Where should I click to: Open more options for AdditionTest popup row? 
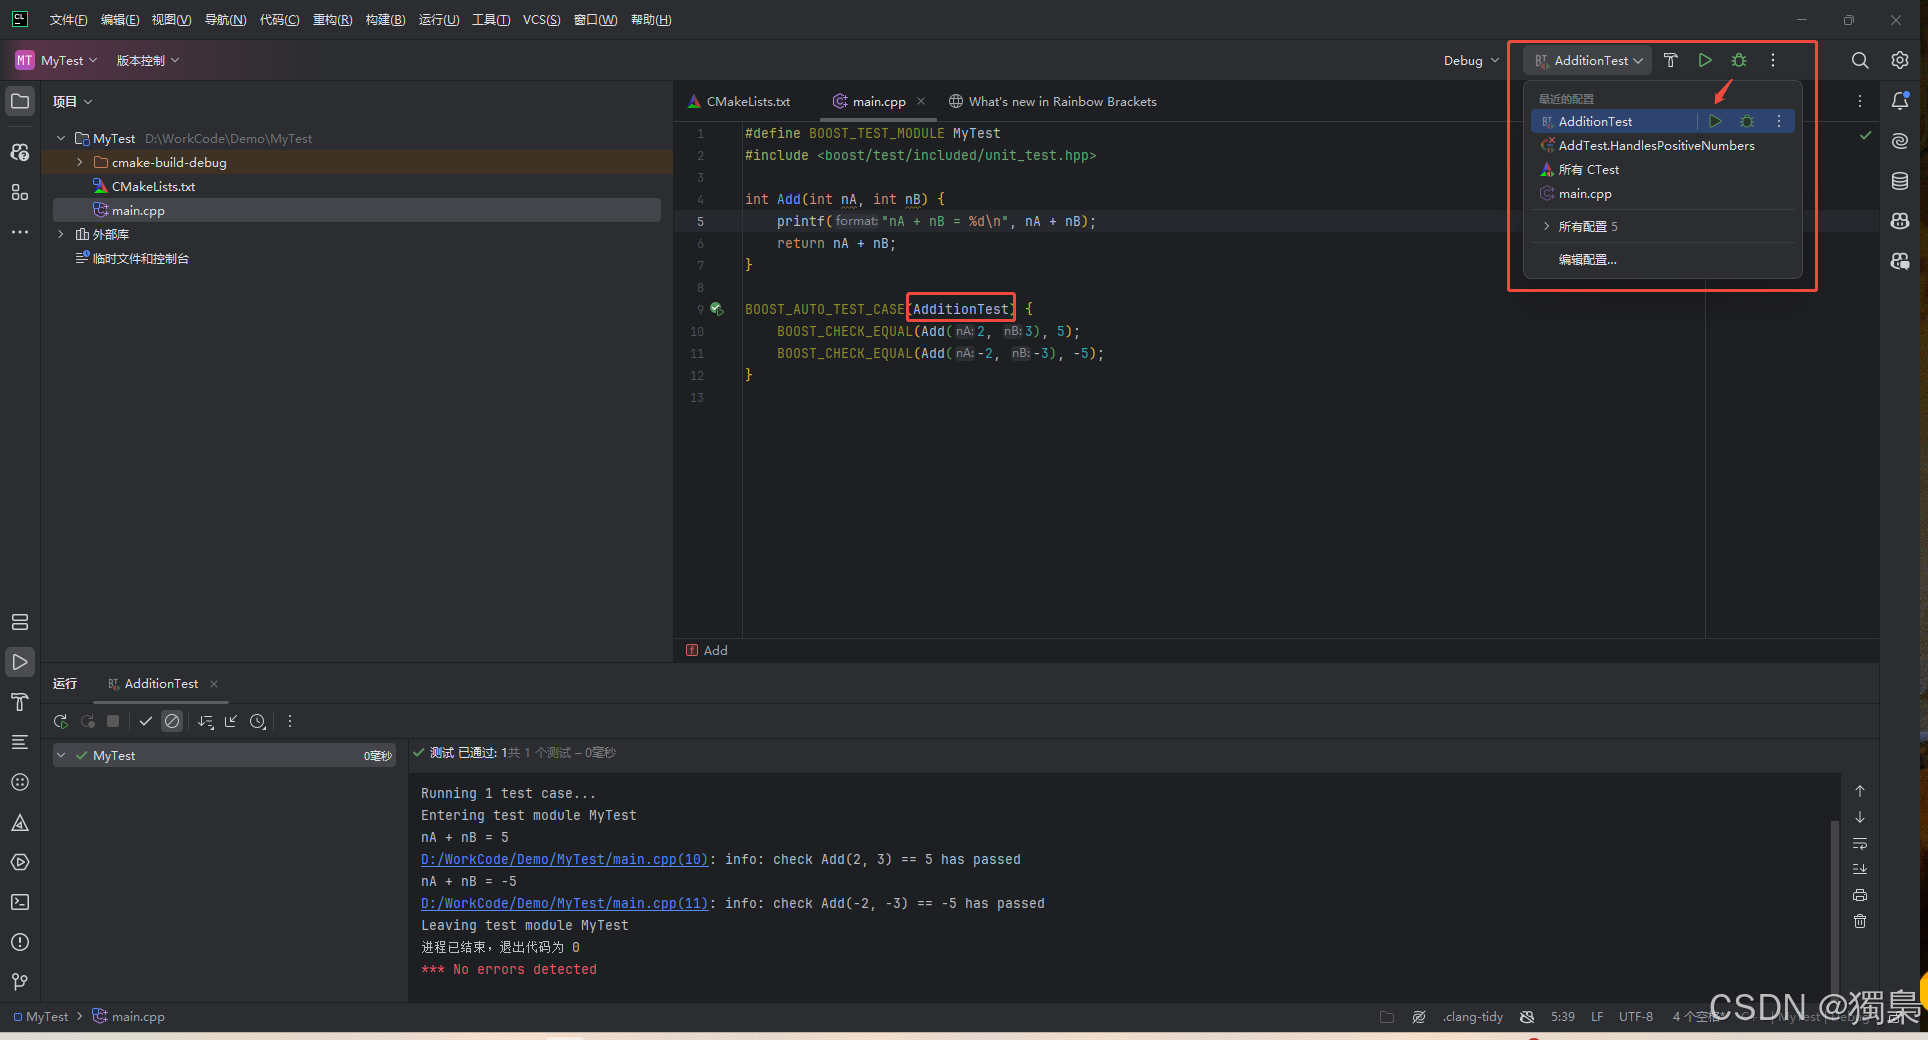click(1779, 121)
